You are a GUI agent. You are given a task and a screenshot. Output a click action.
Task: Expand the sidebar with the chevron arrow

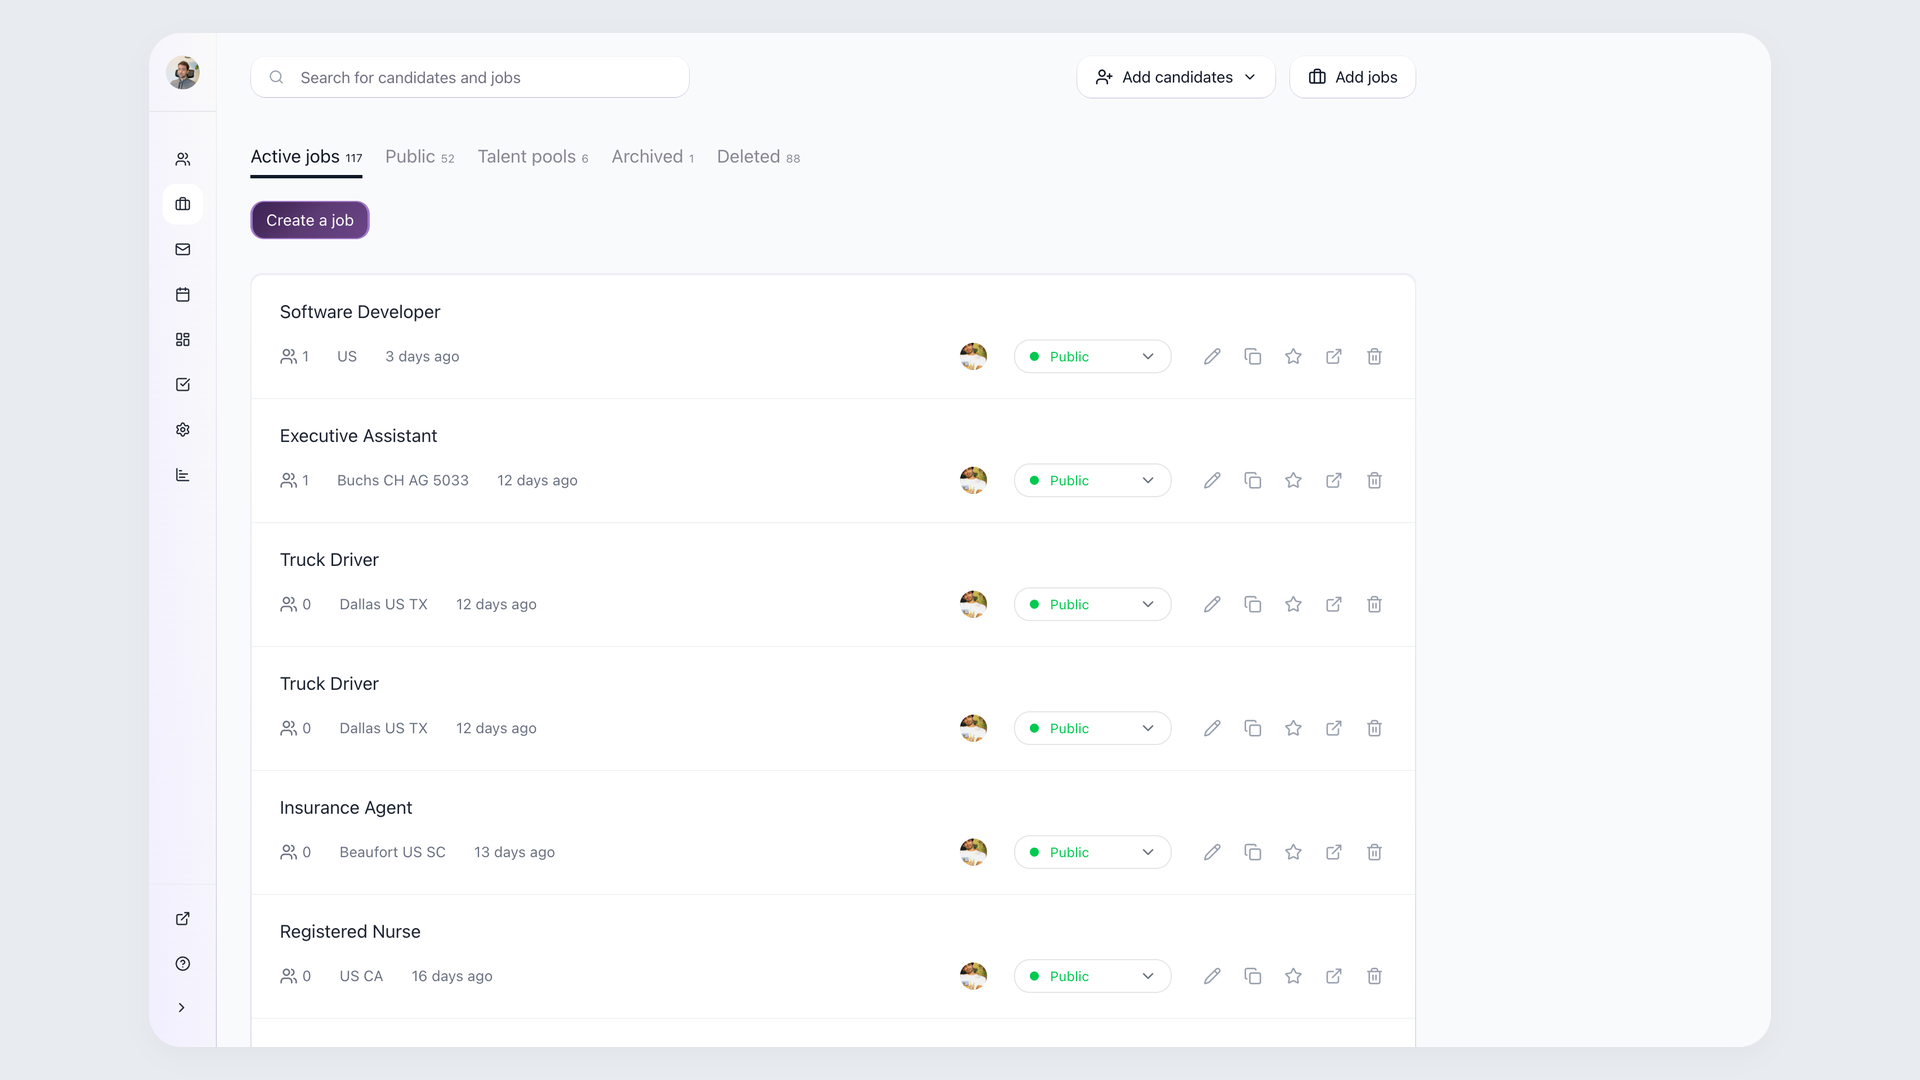pyautogui.click(x=181, y=1007)
